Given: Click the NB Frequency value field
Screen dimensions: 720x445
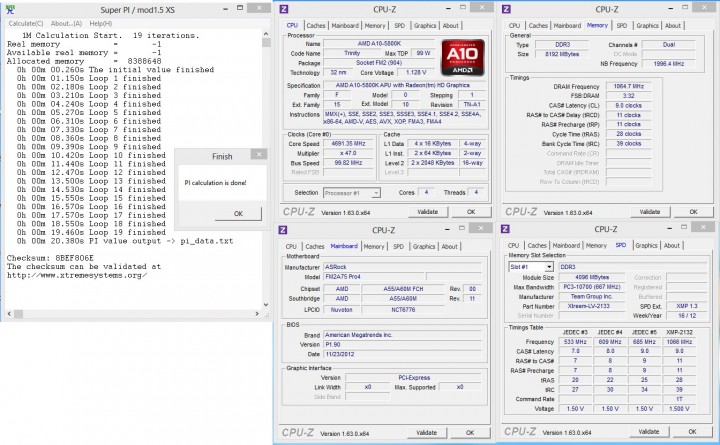Looking at the screenshot, I should (669, 64).
